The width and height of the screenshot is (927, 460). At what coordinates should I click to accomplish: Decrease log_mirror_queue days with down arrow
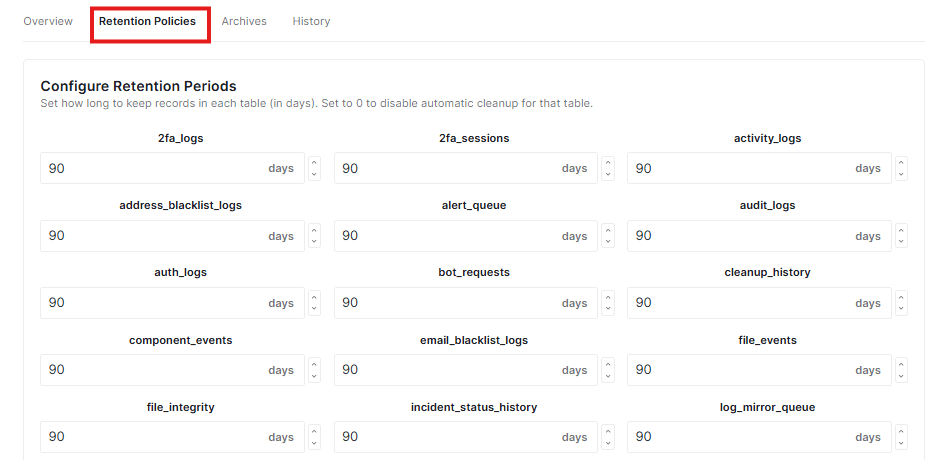click(901, 443)
